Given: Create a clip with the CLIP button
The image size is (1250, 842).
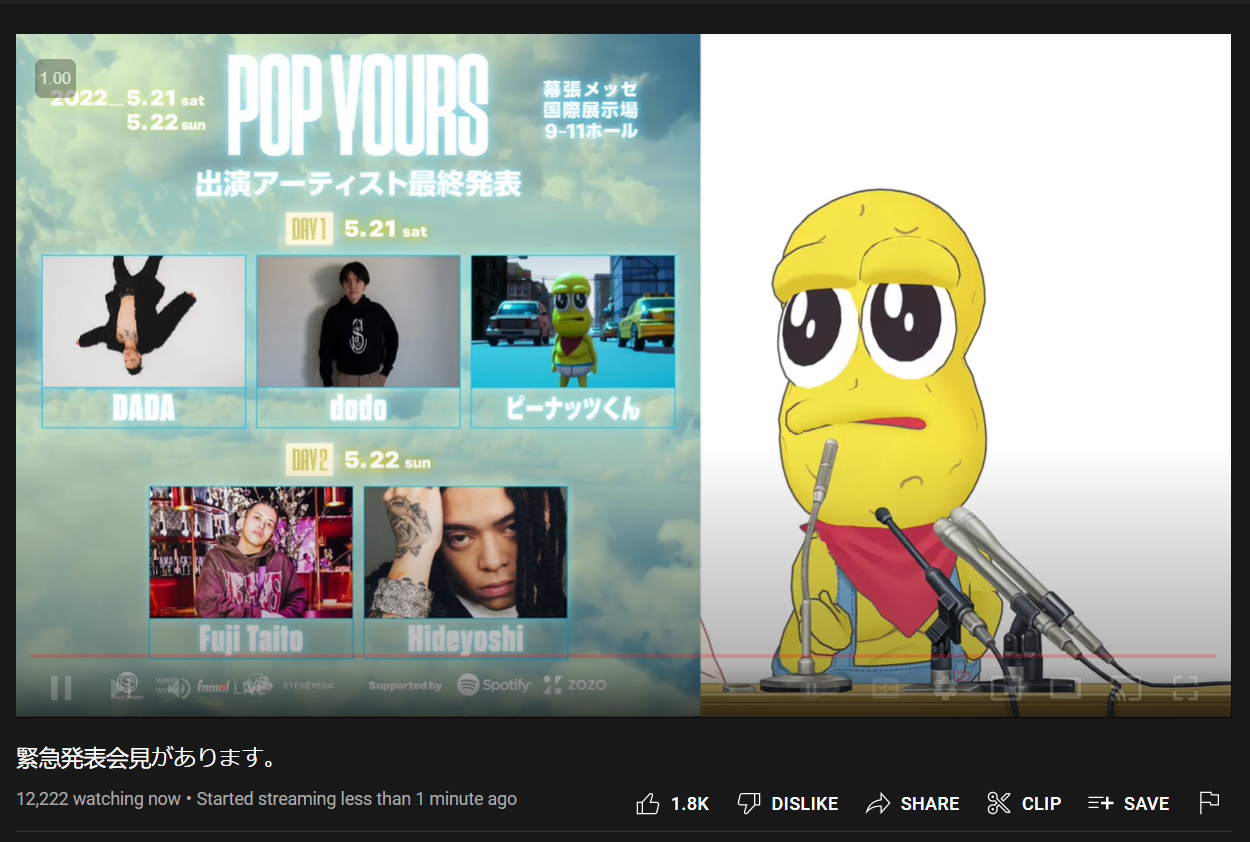Looking at the screenshot, I should tap(1024, 803).
